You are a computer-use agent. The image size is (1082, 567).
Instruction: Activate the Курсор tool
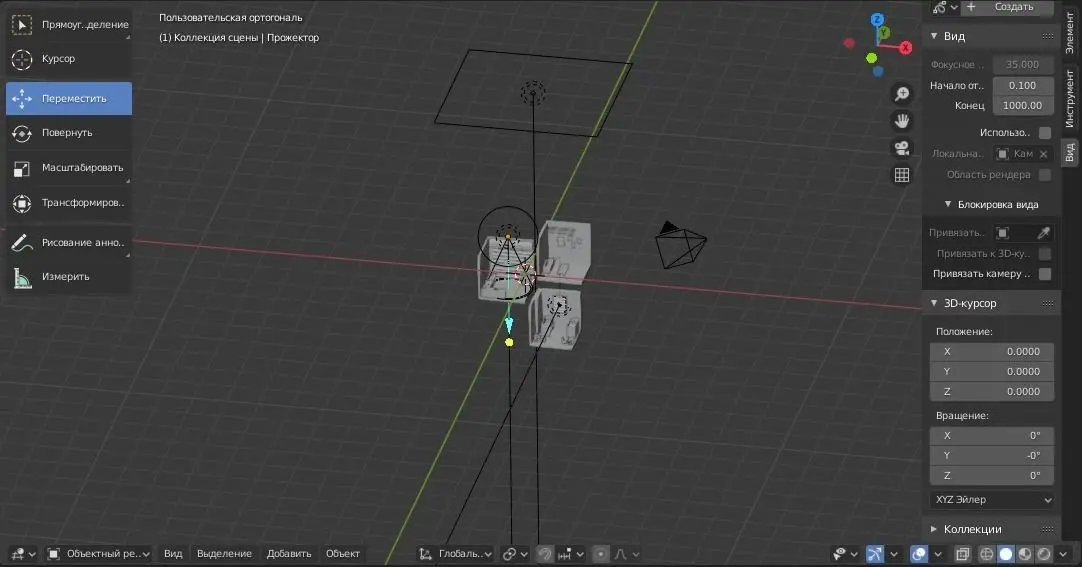tap(69, 59)
